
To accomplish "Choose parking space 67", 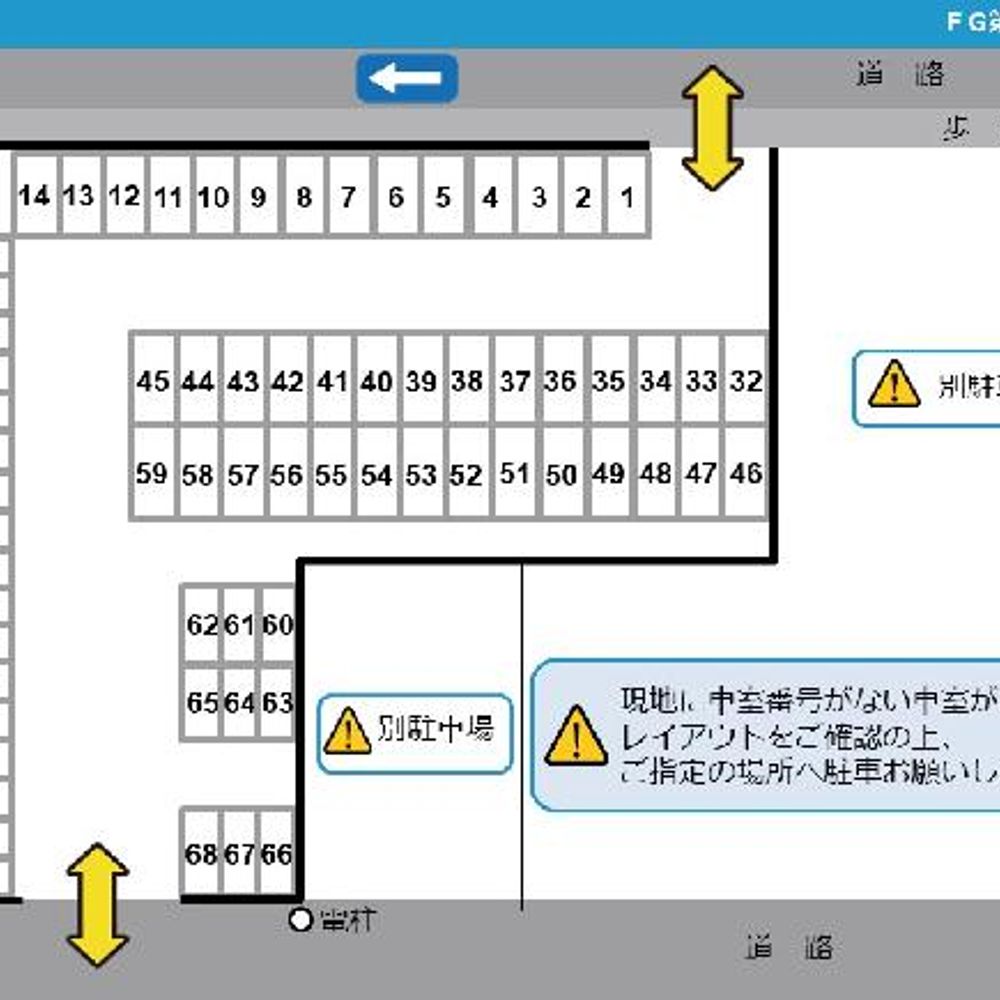I will pos(240,853).
